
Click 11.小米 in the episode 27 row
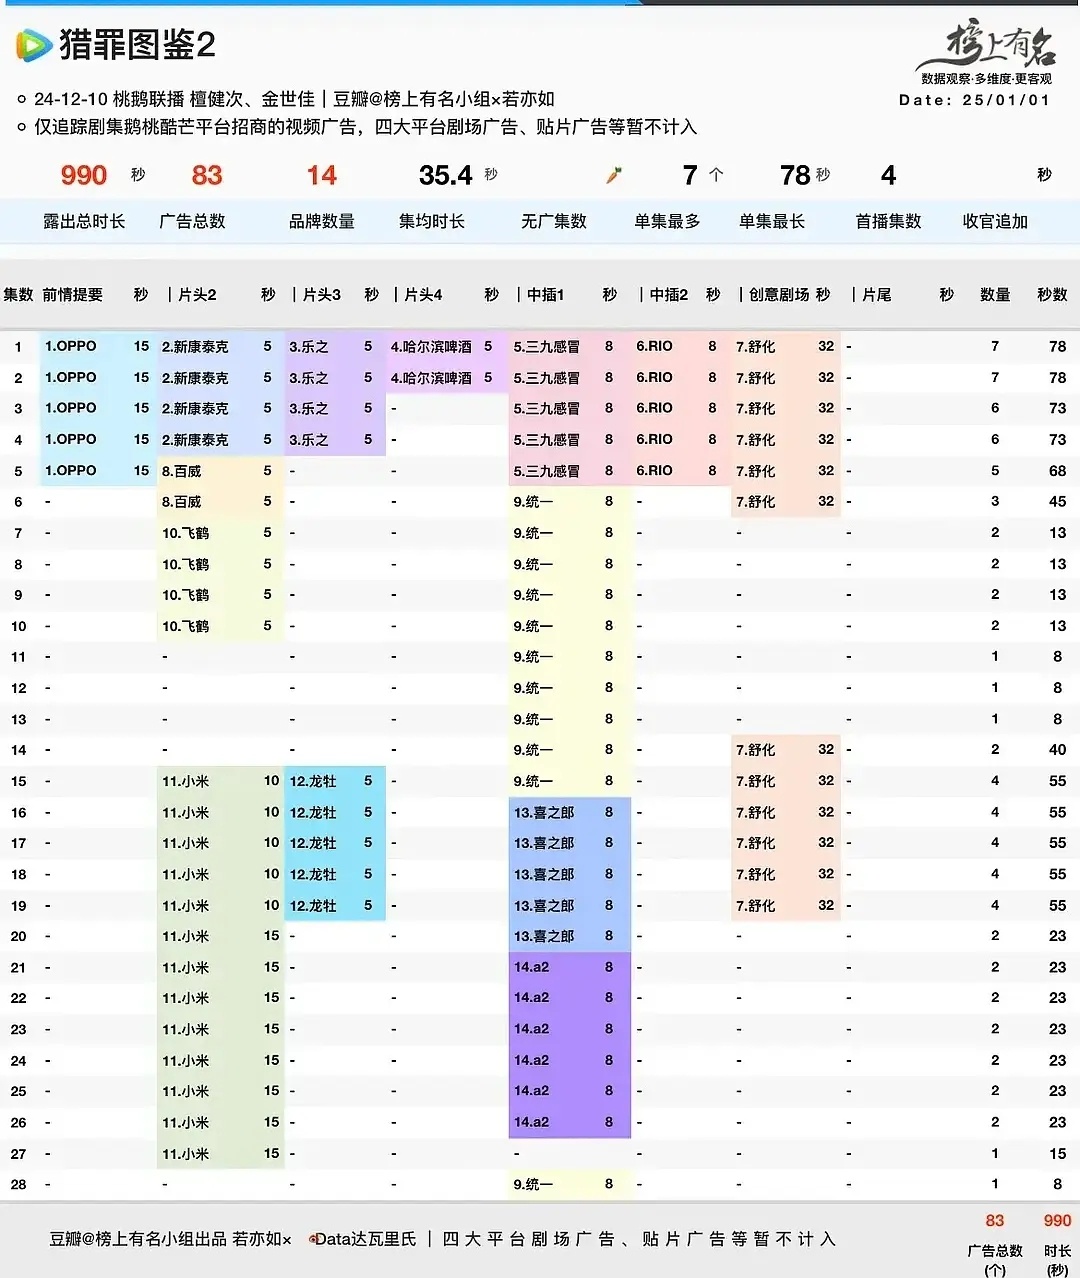(x=186, y=1153)
